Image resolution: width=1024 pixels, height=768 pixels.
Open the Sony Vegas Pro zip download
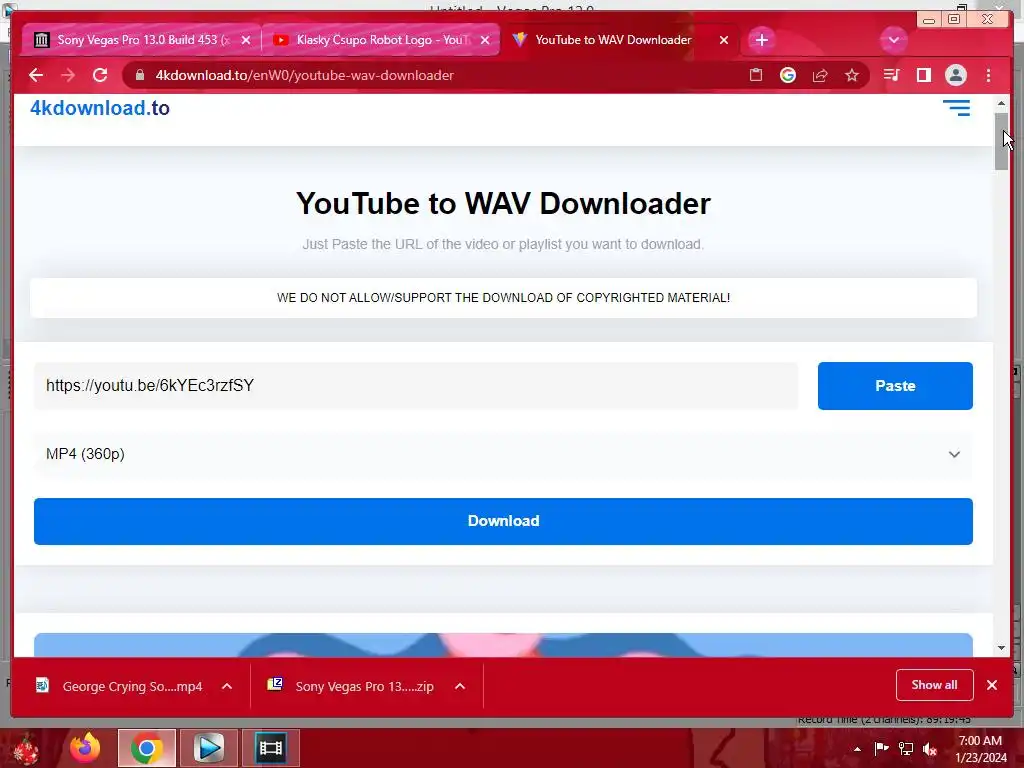(x=351, y=686)
